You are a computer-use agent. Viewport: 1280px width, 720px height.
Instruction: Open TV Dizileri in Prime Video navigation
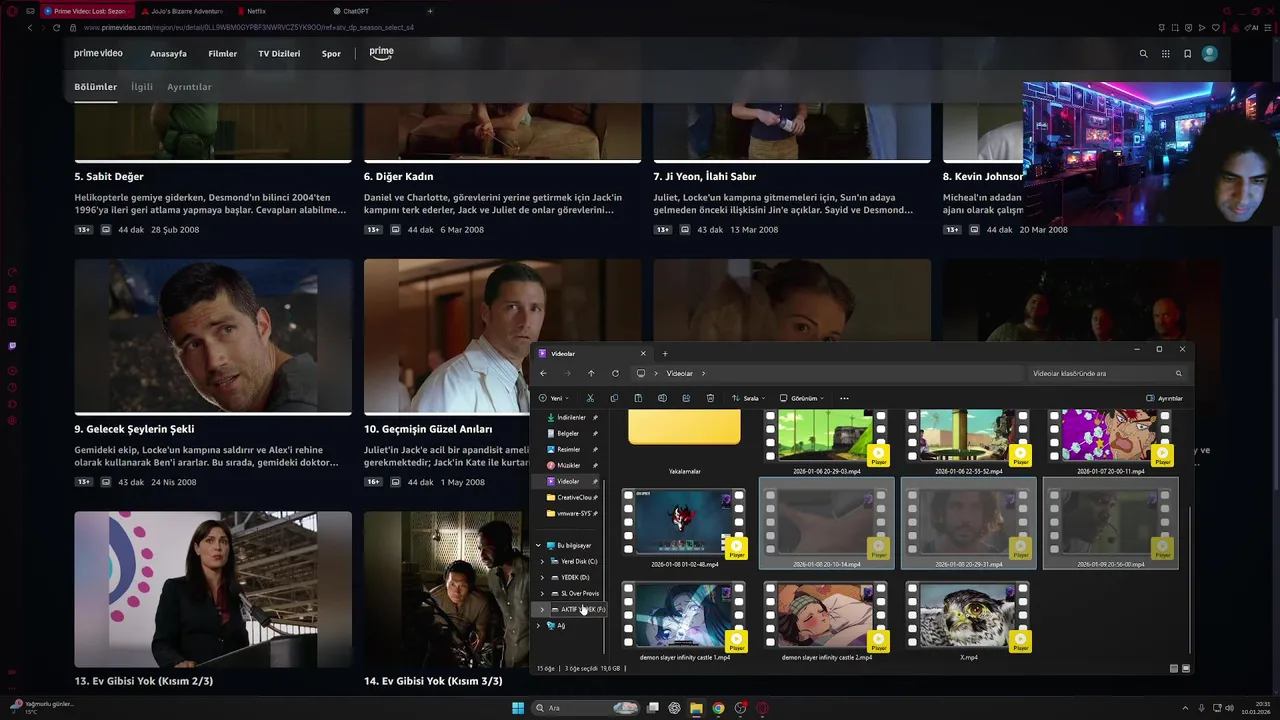pos(279,54)
